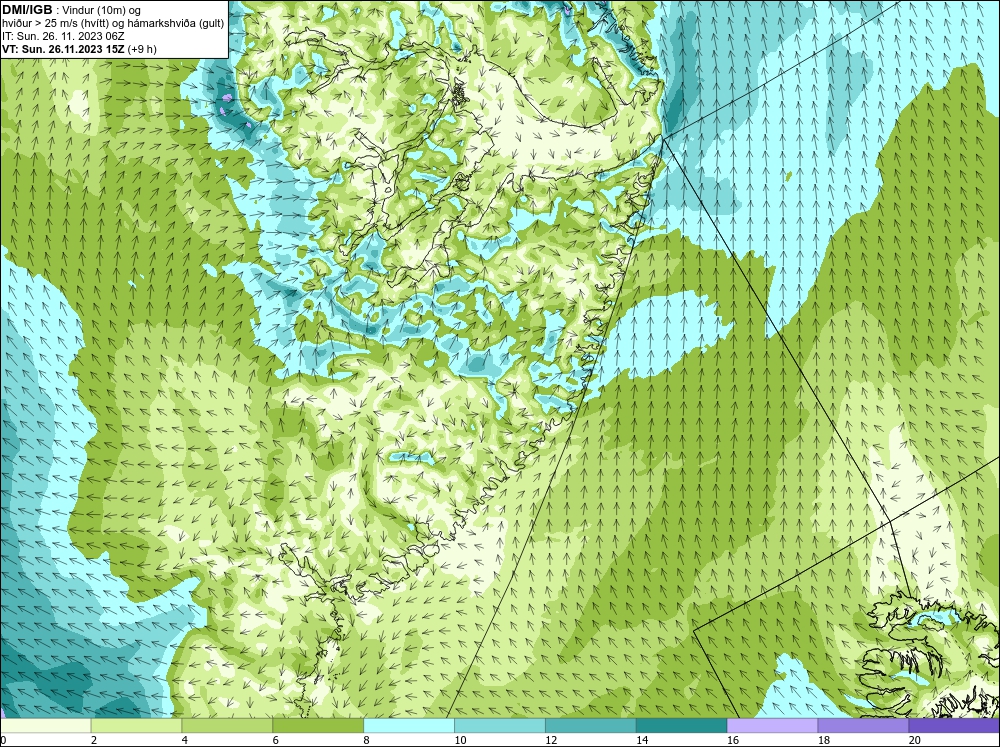Click the light green 2–4 m/s legend swatch
This screenshot has width=1000, height=747.
pos(136,726)
